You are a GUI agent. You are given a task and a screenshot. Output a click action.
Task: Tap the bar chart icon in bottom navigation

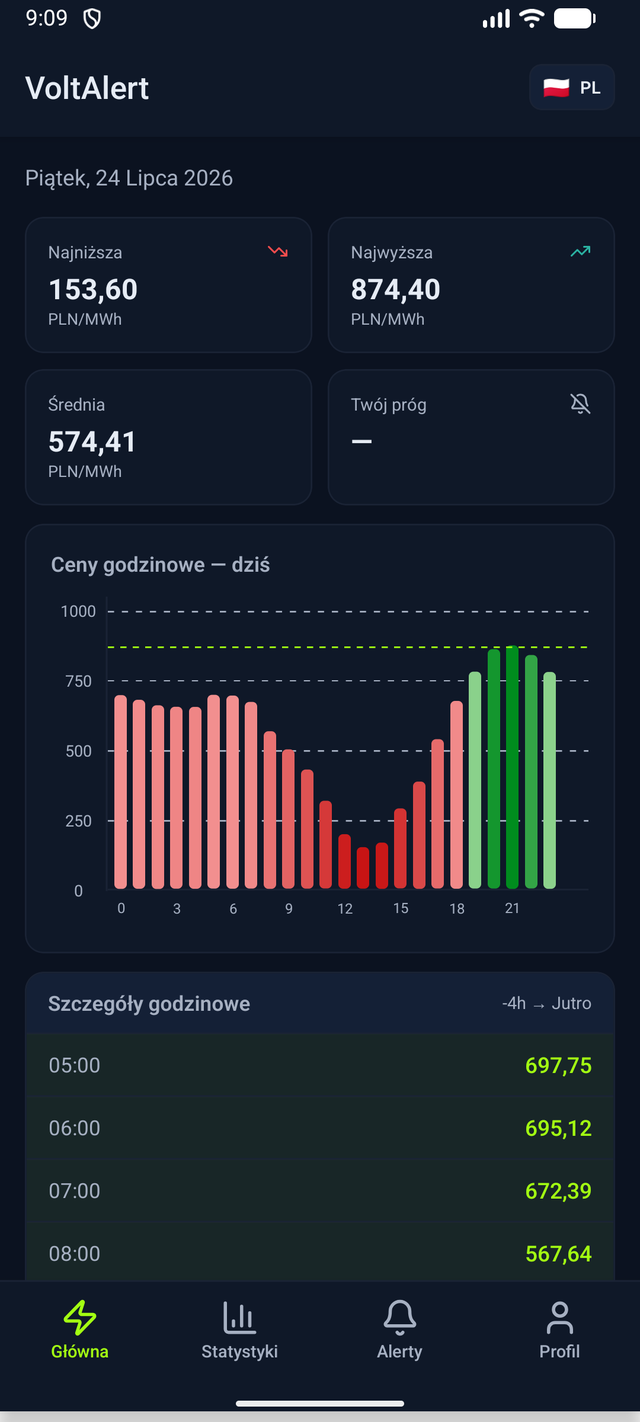coord(240,1318)
